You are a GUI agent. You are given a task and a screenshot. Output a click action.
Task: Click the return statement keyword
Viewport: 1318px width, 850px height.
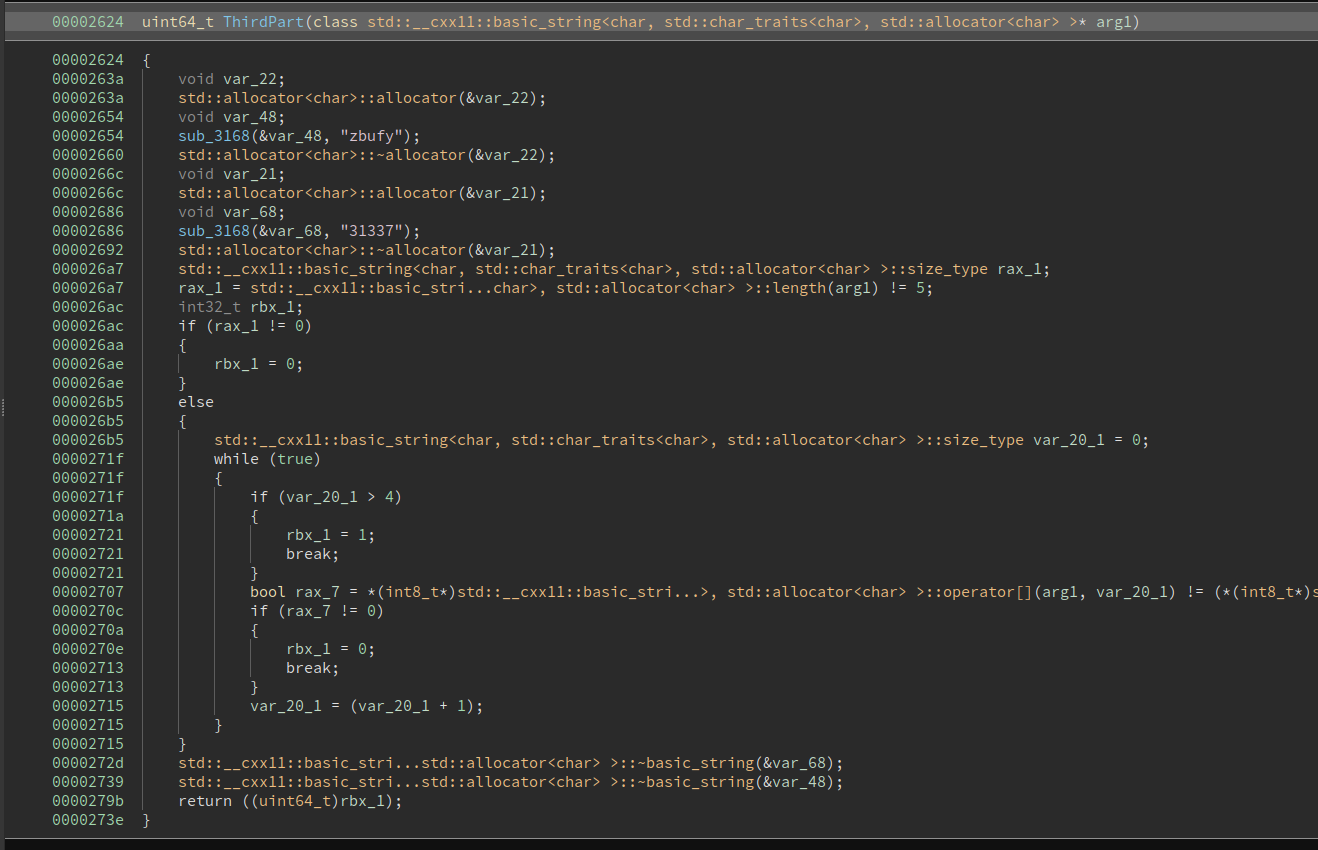tap(204, 801)
